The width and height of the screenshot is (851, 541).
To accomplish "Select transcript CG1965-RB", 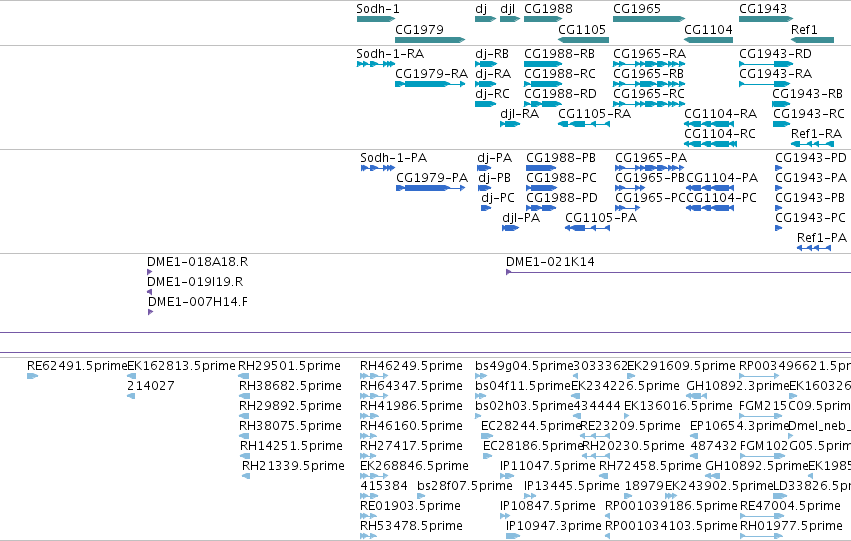I will tap(649, 84).
